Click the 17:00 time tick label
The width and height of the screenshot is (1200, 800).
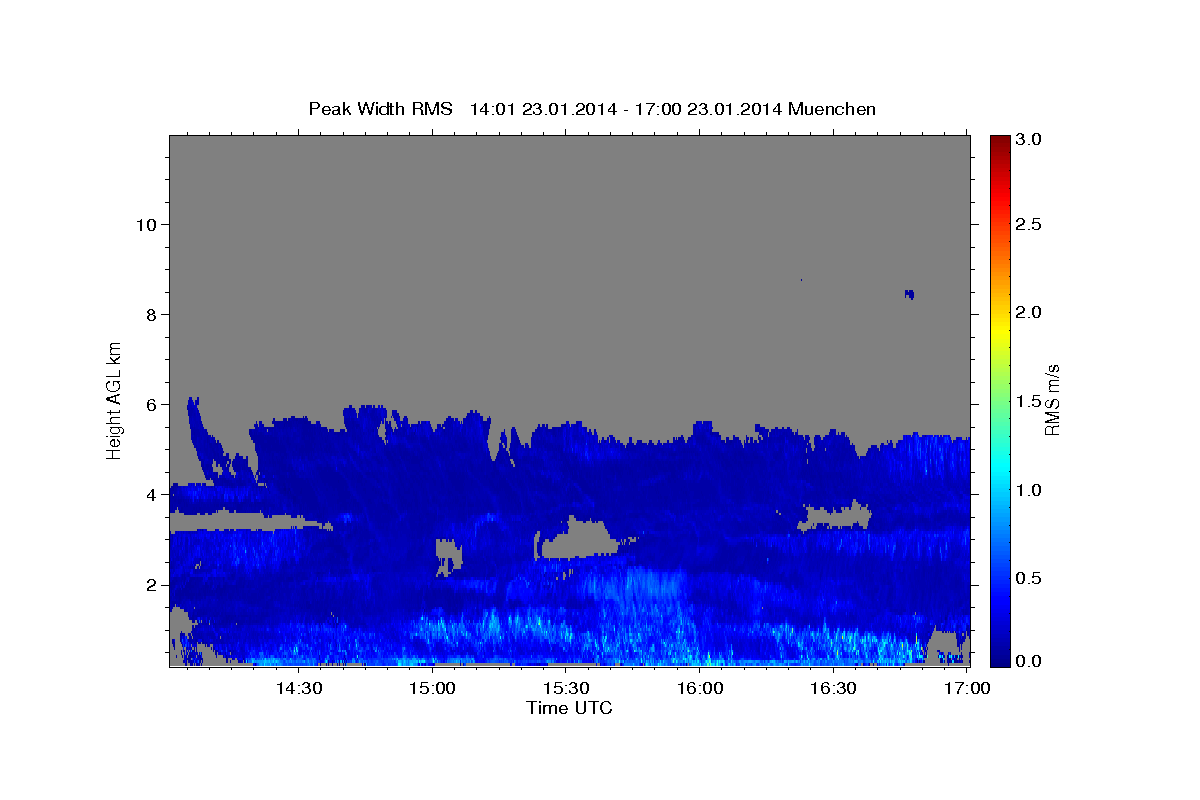point(967,688)
